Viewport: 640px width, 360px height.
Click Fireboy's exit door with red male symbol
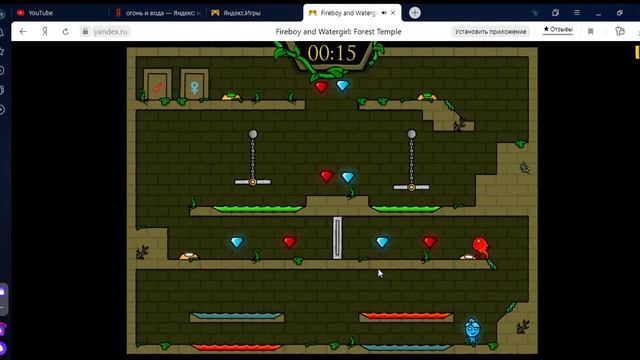click(158, 84)
